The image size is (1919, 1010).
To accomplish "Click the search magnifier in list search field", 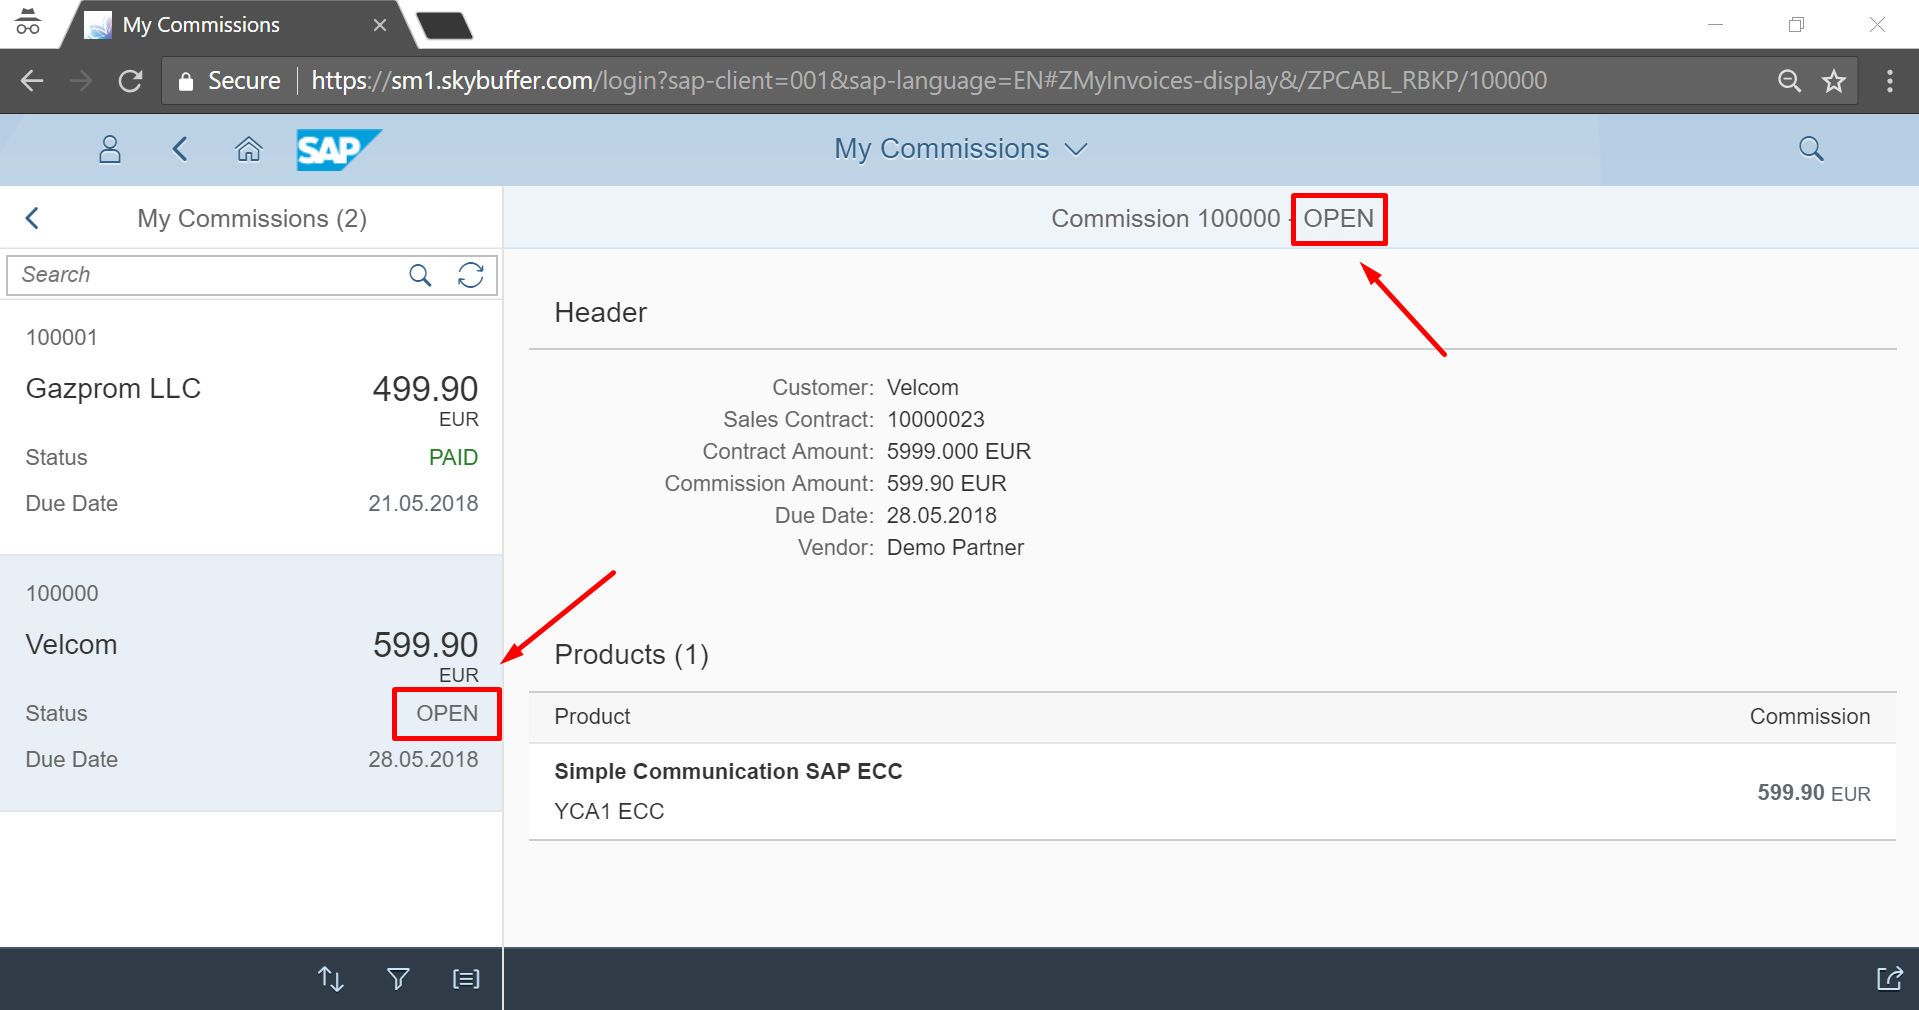I will pos(420,275).
